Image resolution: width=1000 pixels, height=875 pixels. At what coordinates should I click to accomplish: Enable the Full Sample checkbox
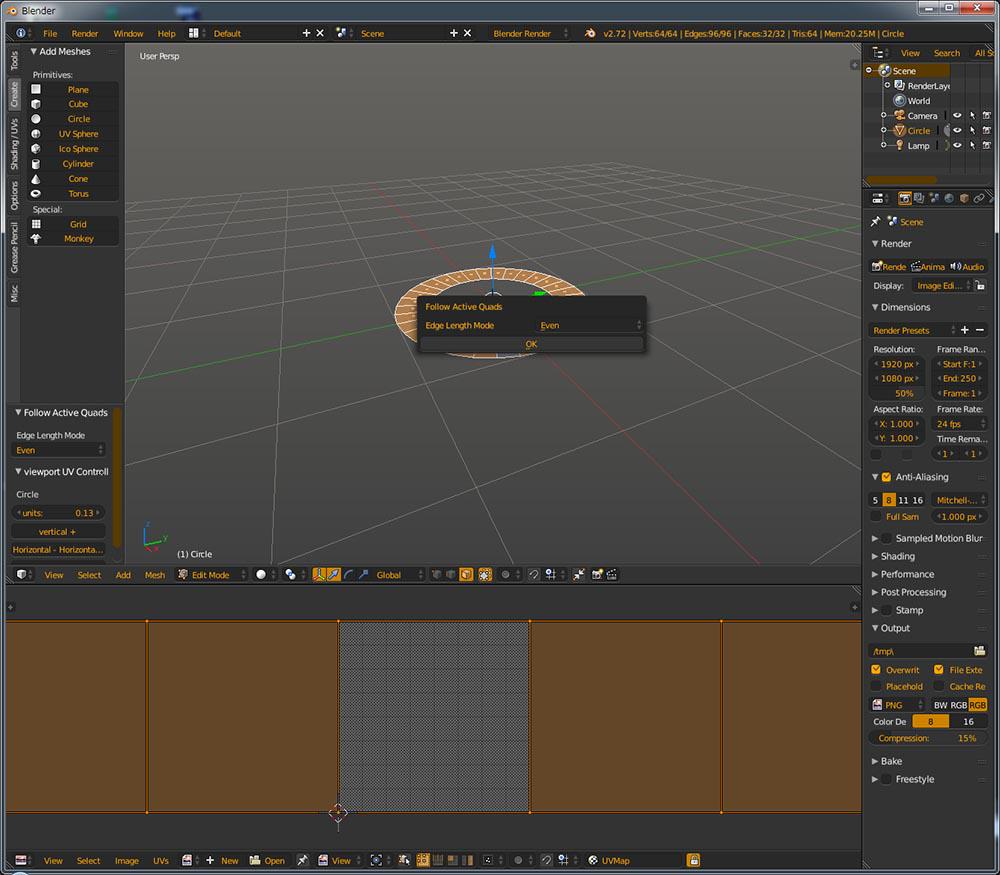click(876, 517)
